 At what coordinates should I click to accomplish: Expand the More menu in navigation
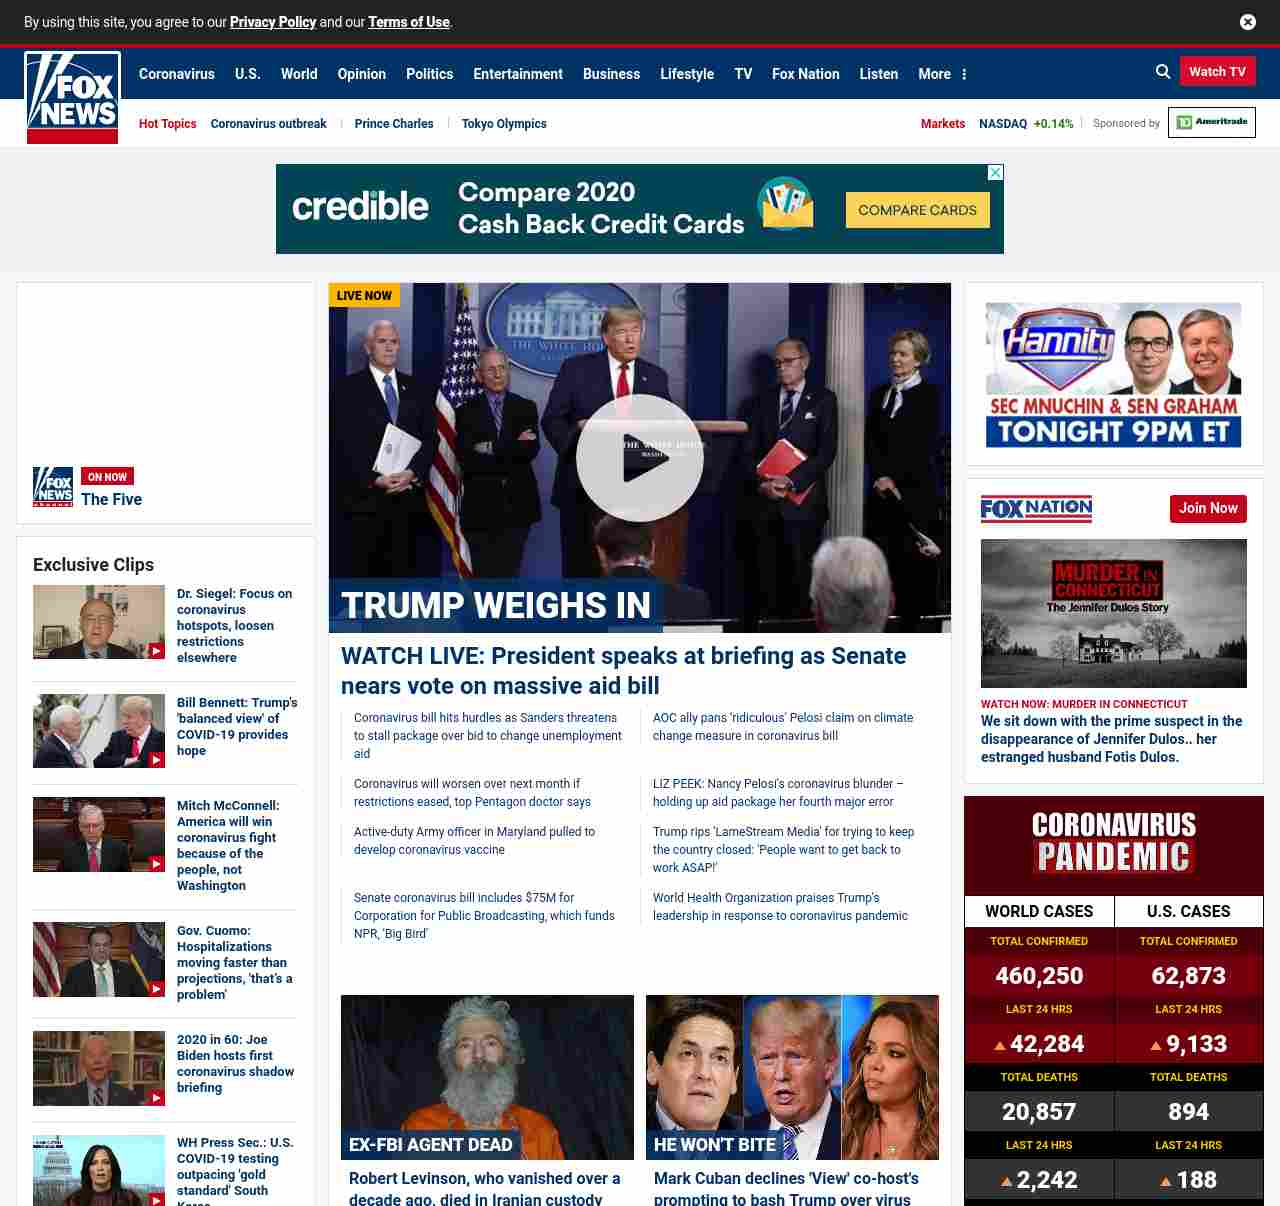point(942,74)
